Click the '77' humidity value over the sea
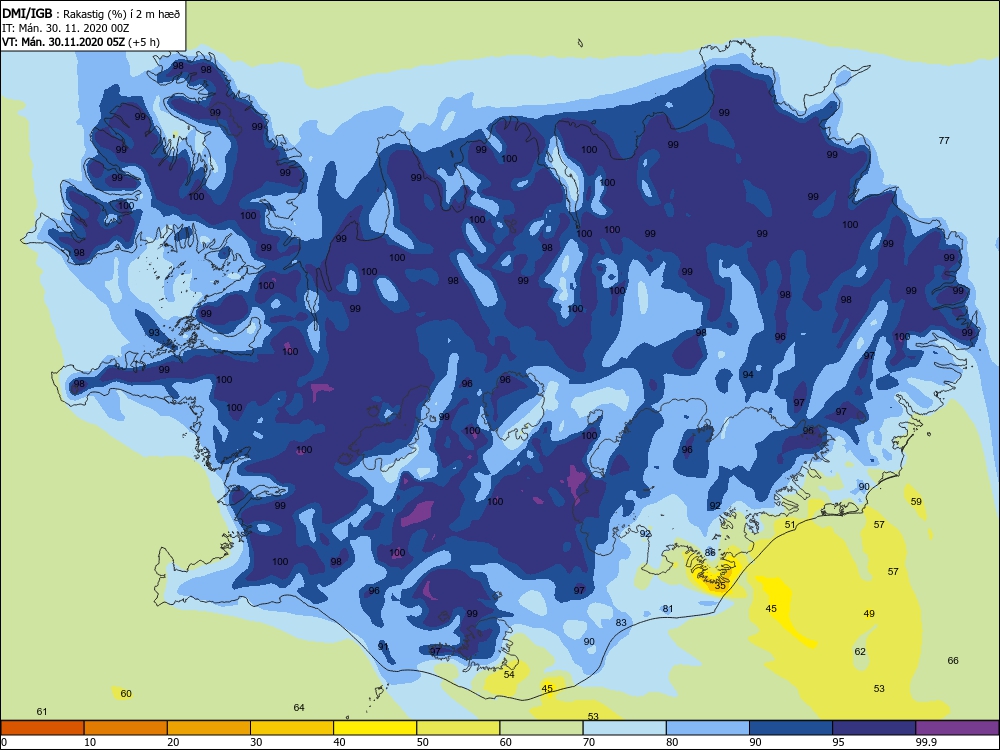This screenshot has width=1000, height=750. 944,140
